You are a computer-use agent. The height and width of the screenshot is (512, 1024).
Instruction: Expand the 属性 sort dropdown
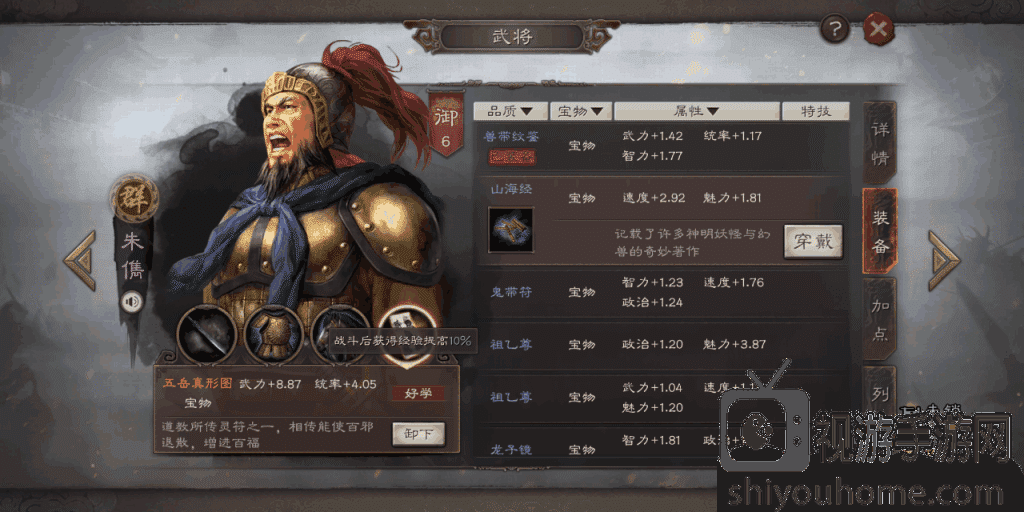pos(697,111)
